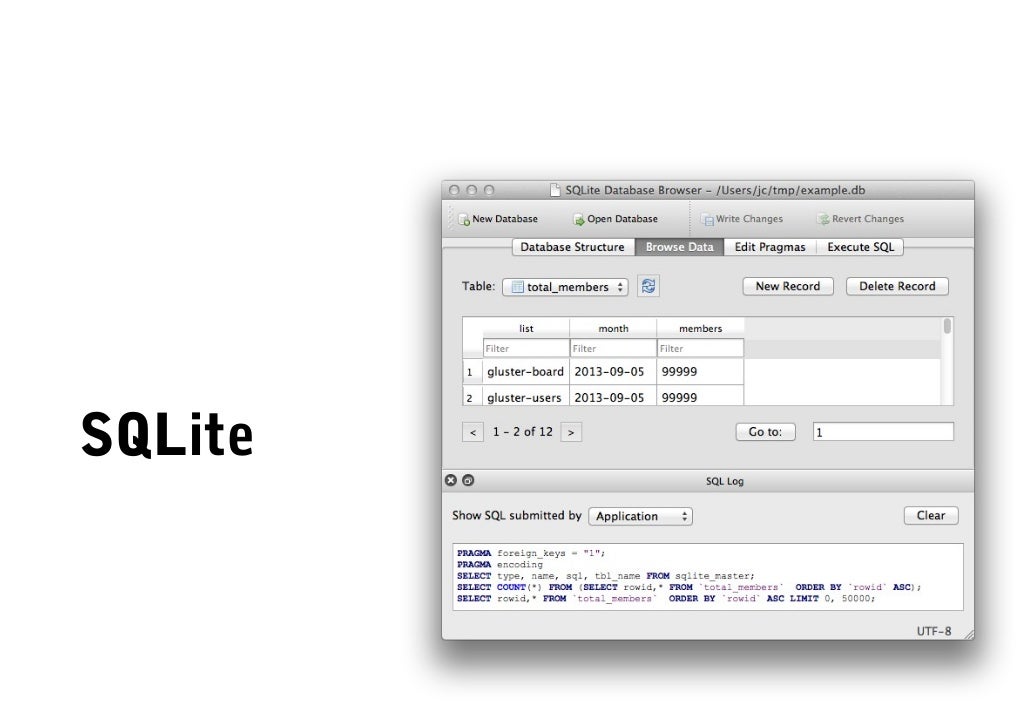The height and width of the screenshot is (709, 1024).
Task: Click the Open Database toolbar icon
Action: click(579, 219)
